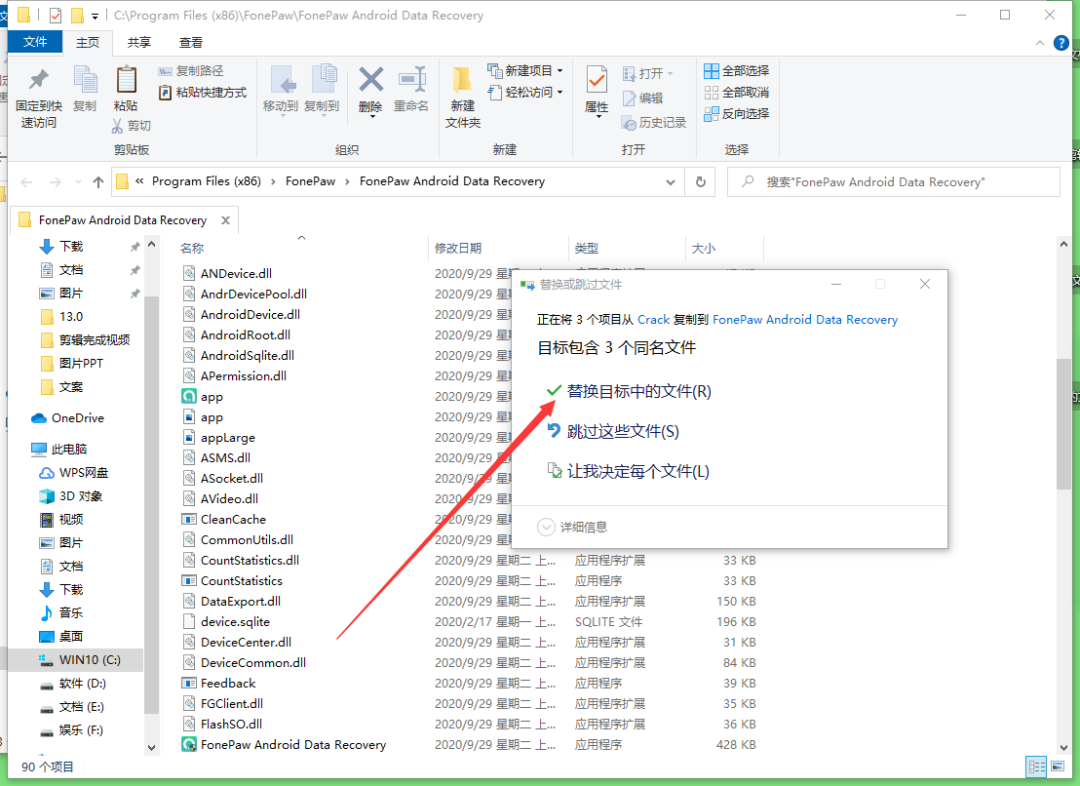
Task: Open Music folder in sidebar
Action: click(x=61, y=612)
